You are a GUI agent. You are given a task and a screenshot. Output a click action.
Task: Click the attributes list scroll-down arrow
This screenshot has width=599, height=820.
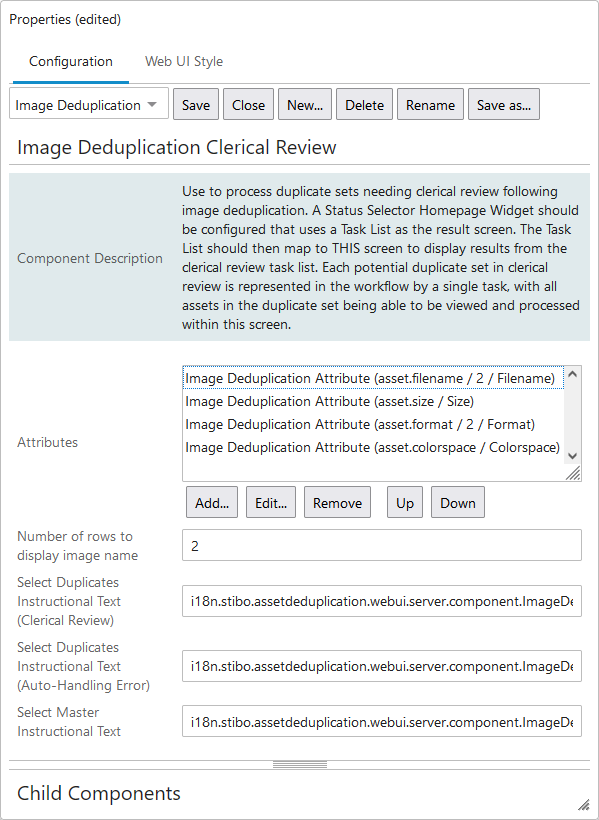[572, 455]
